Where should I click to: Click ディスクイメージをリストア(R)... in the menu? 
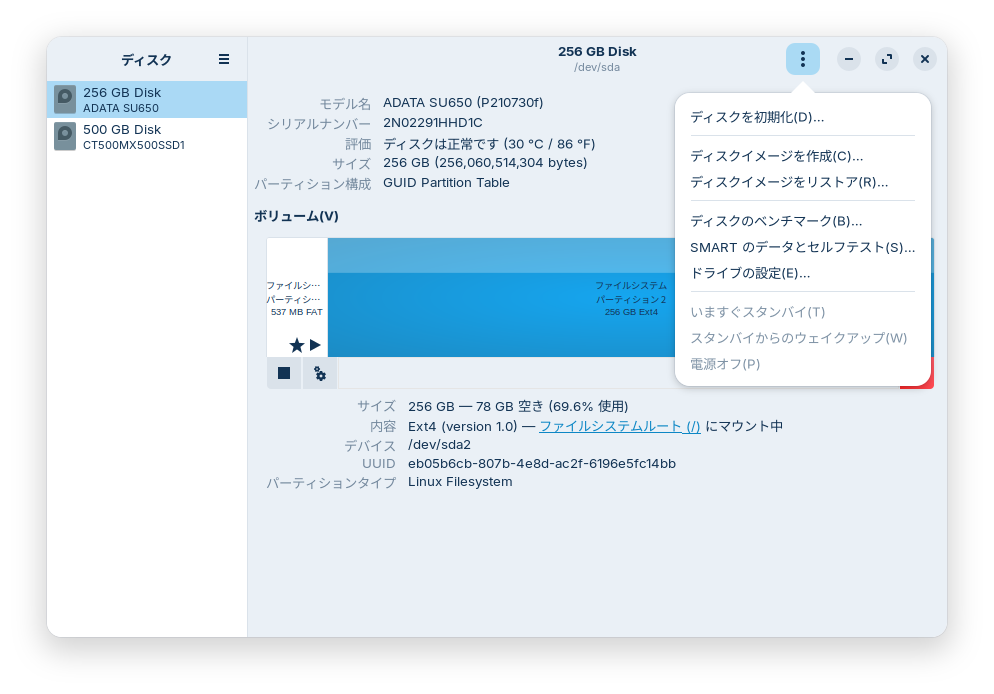click(x=789, y=182)
